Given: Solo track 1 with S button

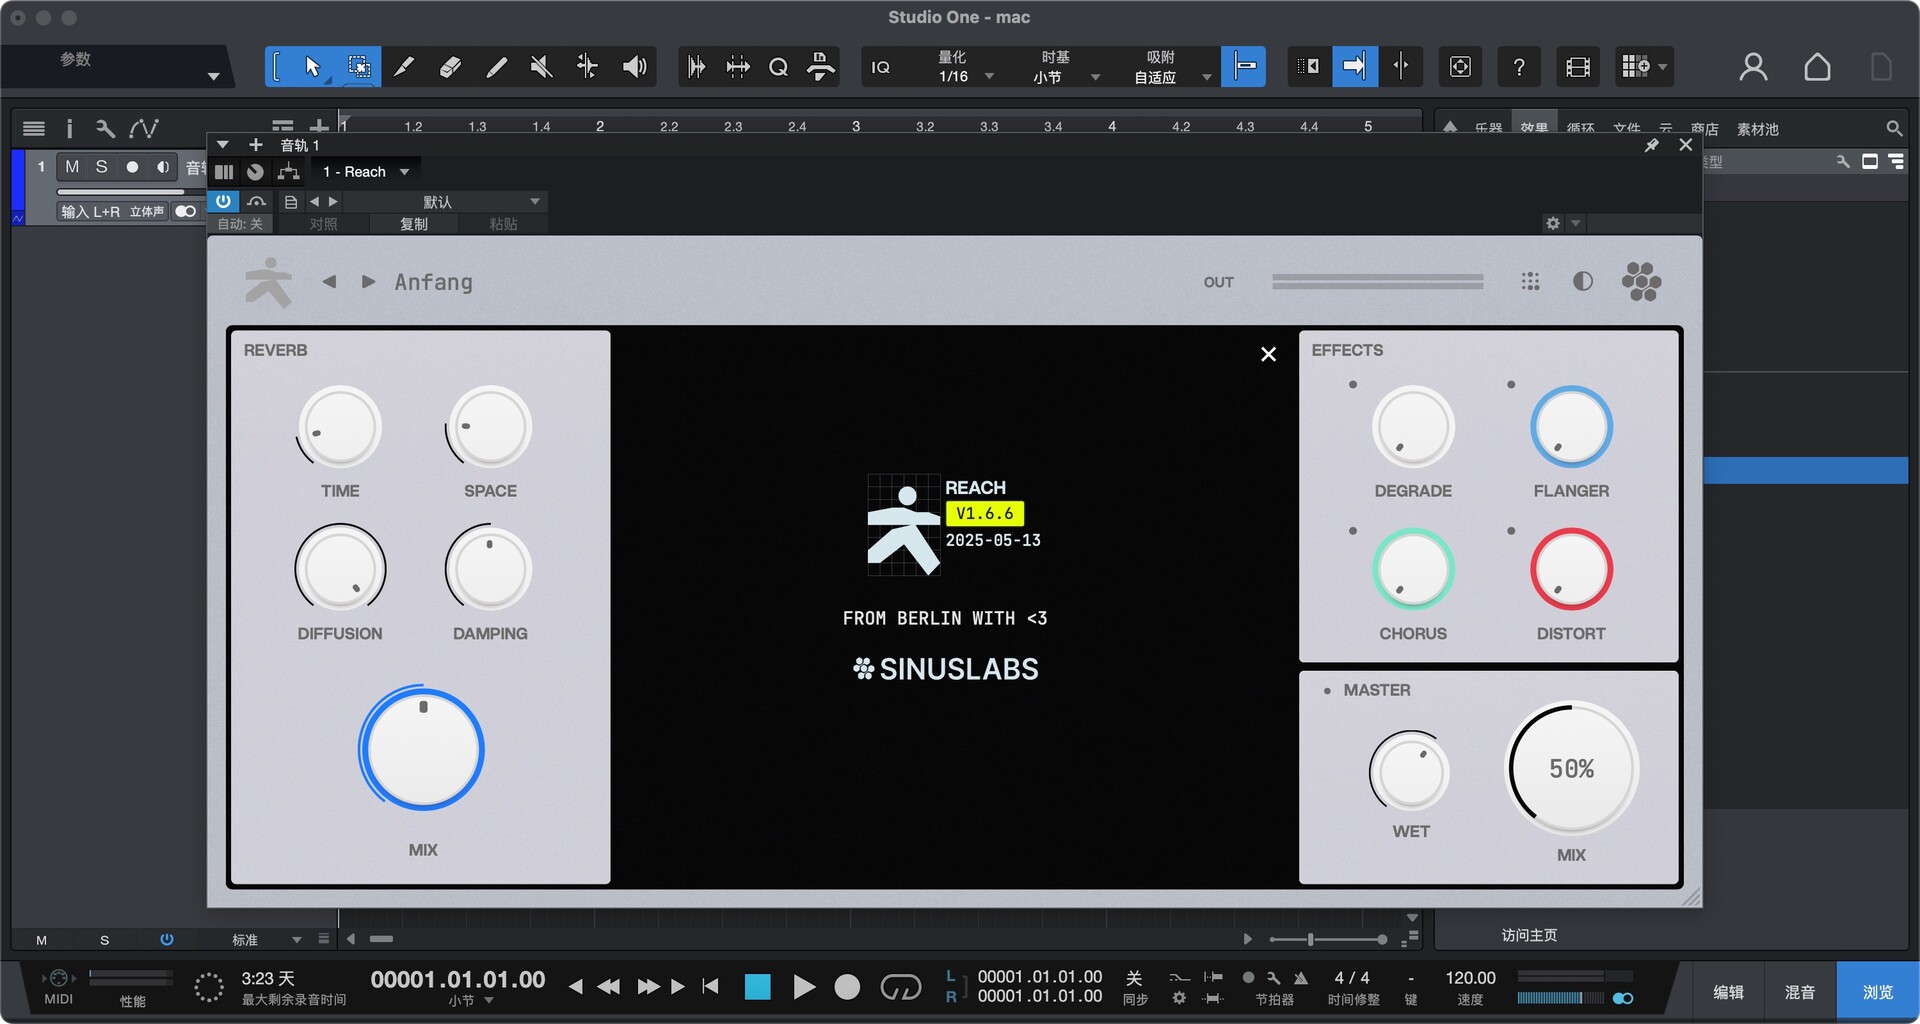Looking at the screenshot, I should click(x=101, y=167).
